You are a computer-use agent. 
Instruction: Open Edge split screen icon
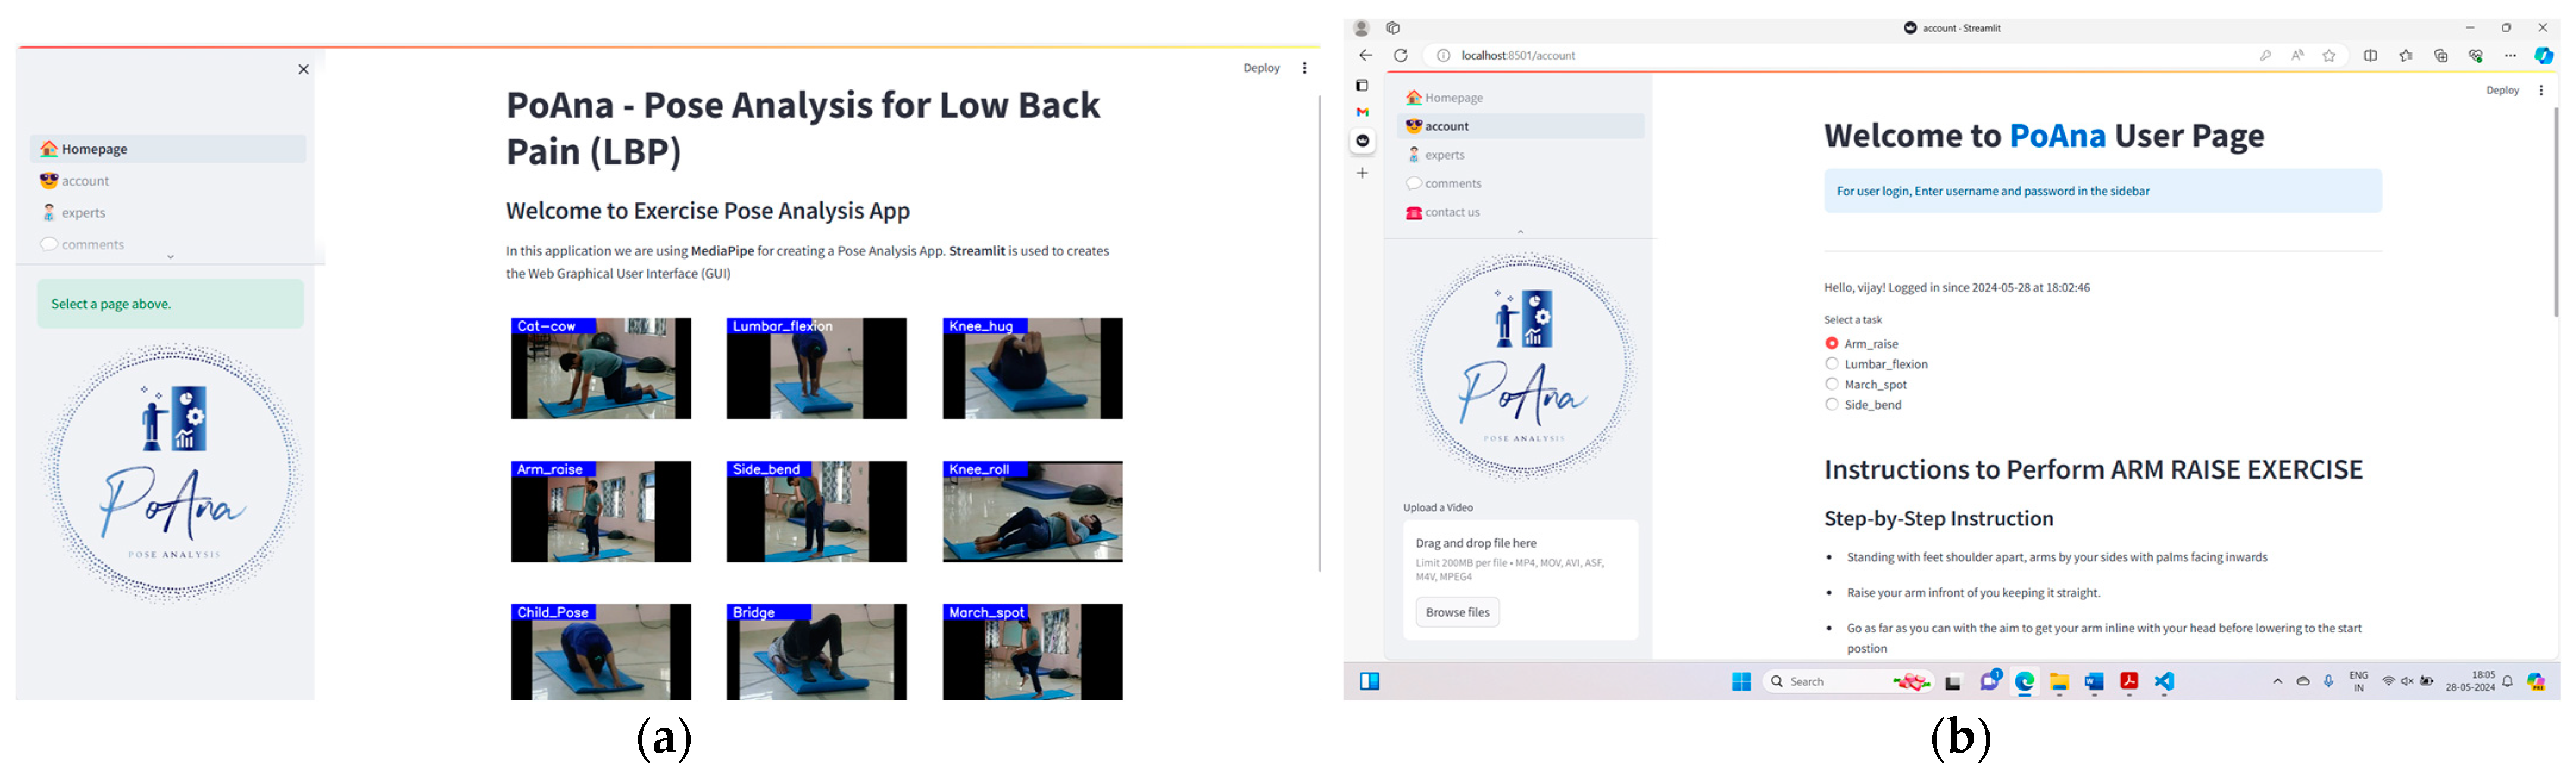(x=2370, y=56)
